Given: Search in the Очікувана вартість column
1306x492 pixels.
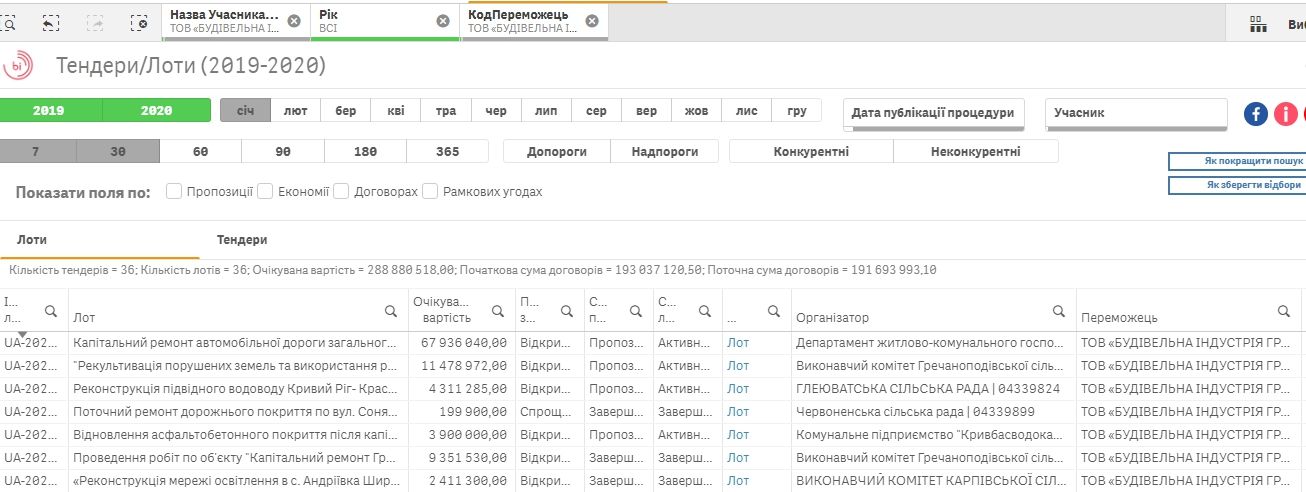Looking at the screenshot, I should pyautogui.click(x=498, y=311).
